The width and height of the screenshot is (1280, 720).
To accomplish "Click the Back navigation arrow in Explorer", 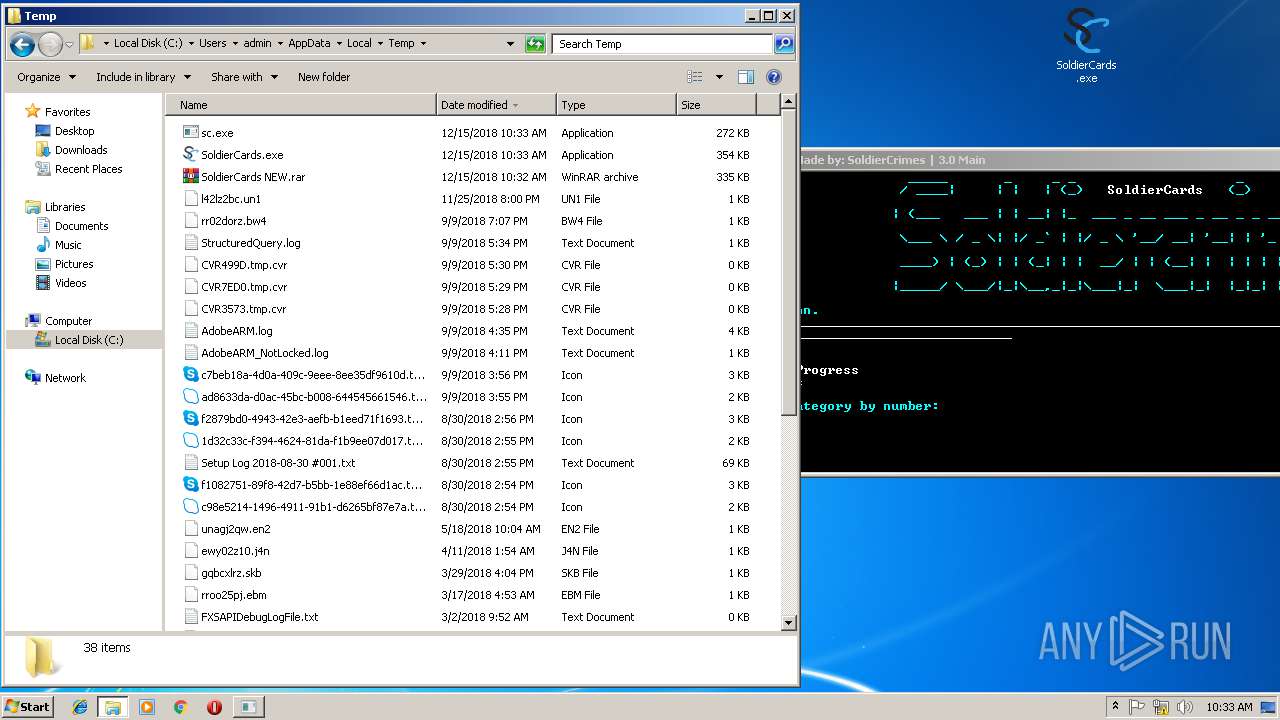I will 22,44.
